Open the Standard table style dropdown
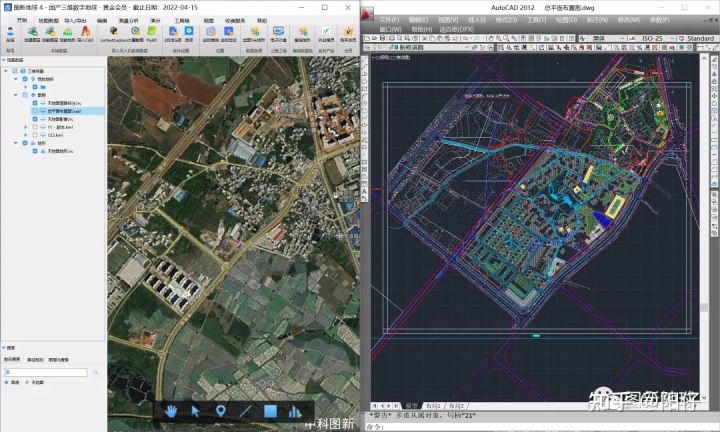Image resolution: width=720 pixels, height=432 pixels. (x=699, y=38)
